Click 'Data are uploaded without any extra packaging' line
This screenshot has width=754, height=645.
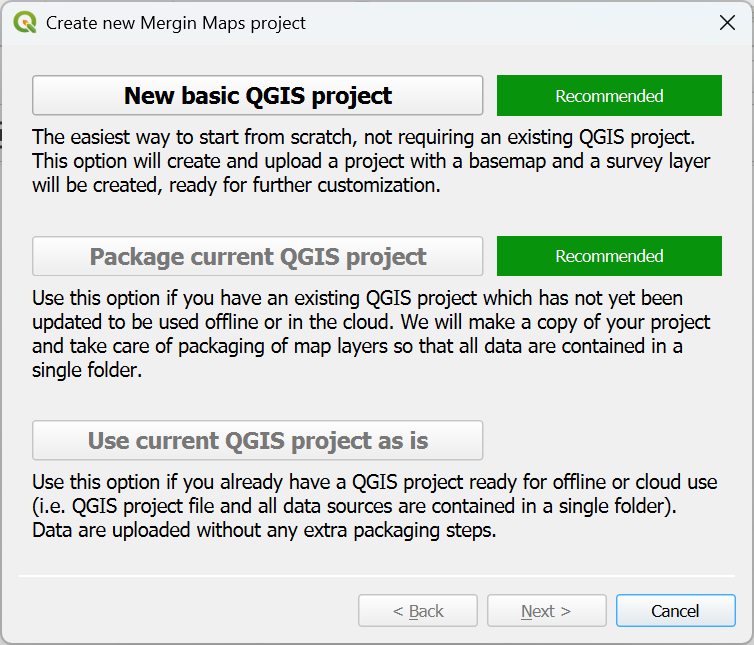coord(264,530)
